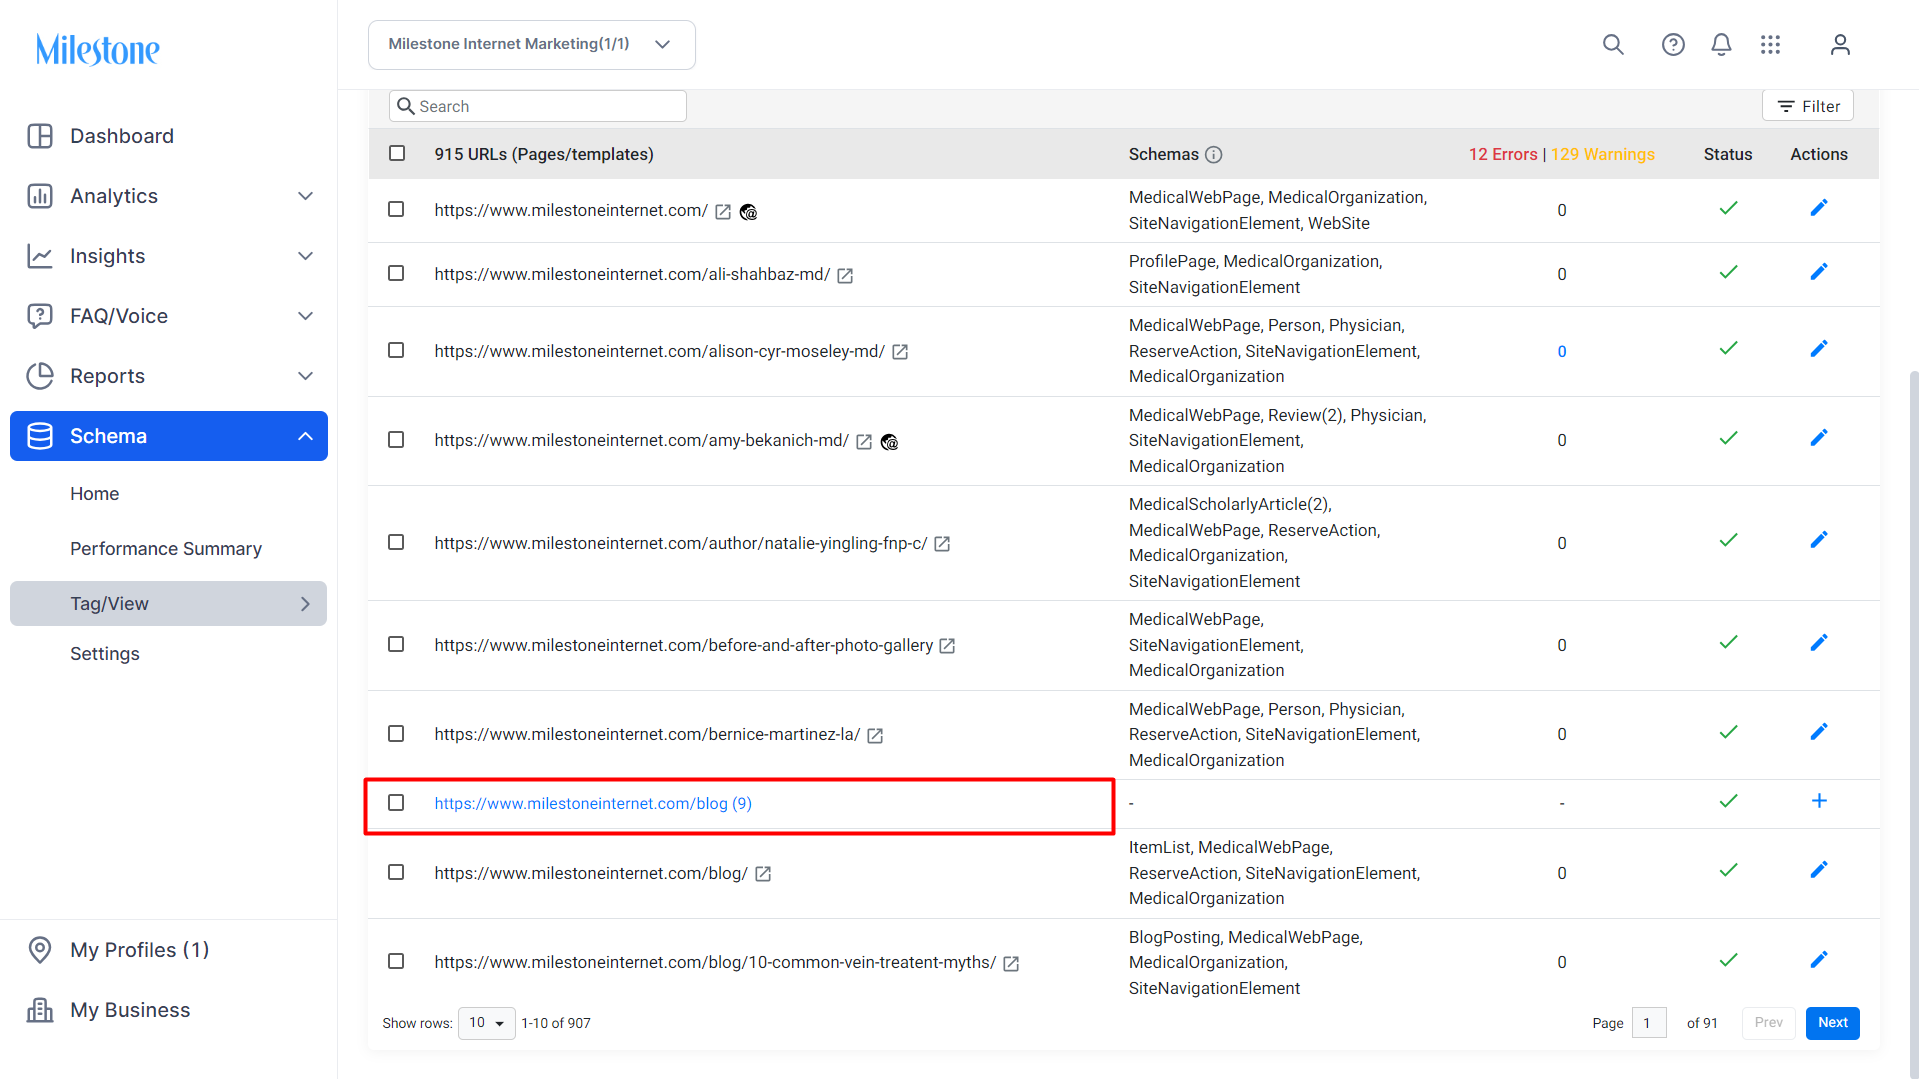The width and height of the screenshot is (1919, 1079).
Task: Open Show rows dropdown
Action: click(x=487, y=1023)
